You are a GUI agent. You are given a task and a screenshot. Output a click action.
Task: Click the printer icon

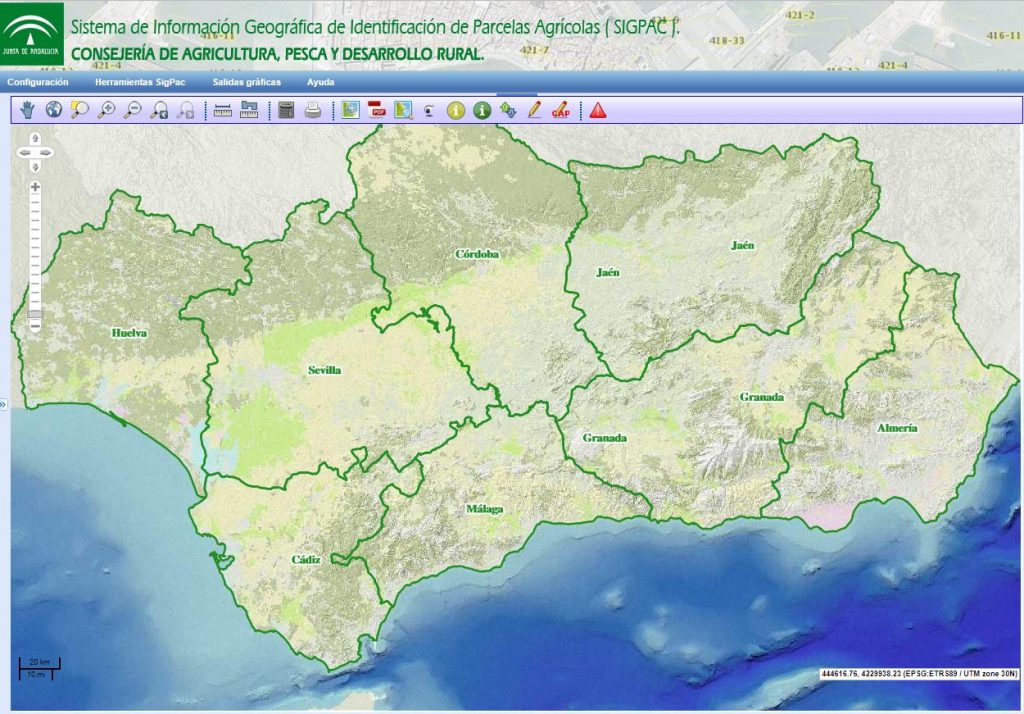click(313, 110)
